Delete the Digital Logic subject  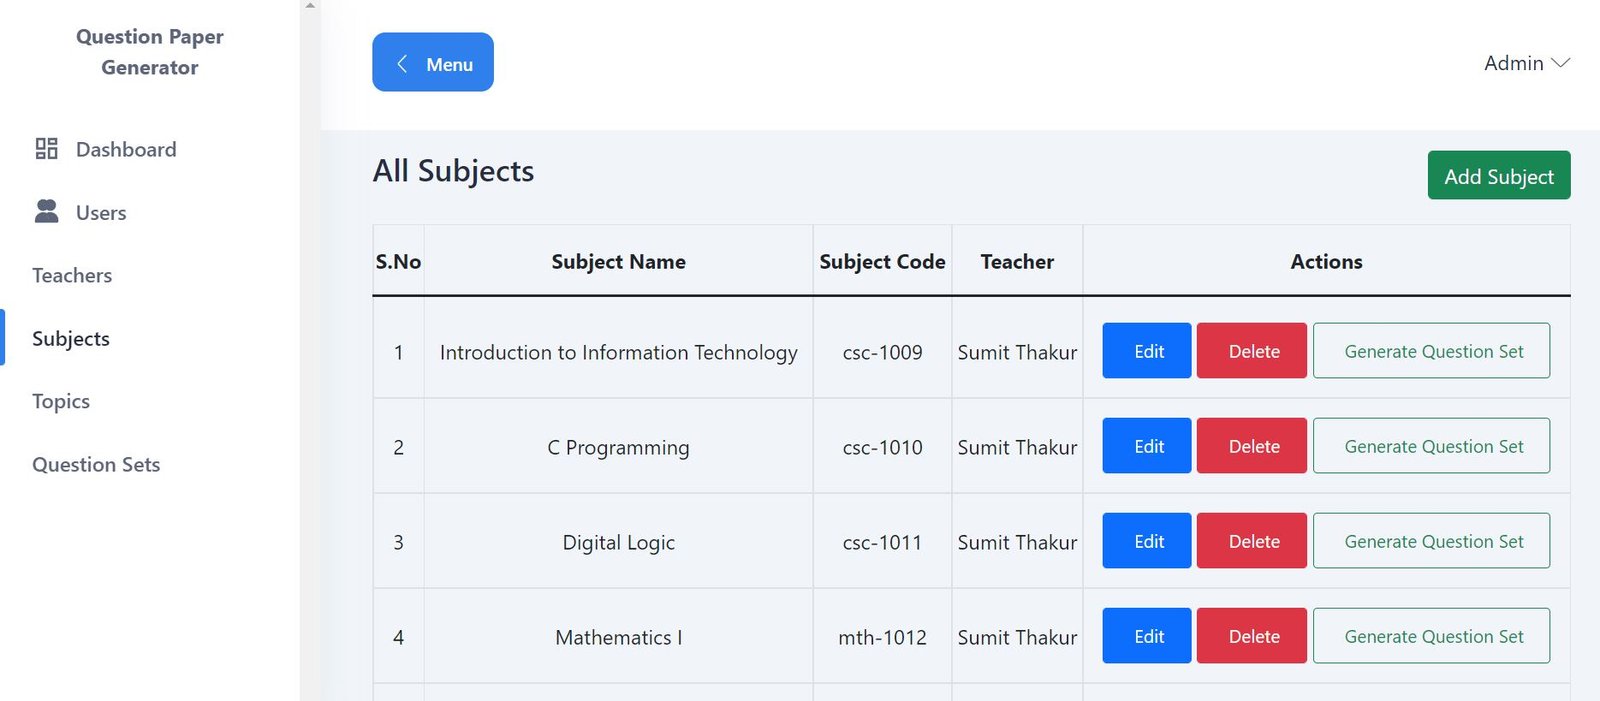1251,541
